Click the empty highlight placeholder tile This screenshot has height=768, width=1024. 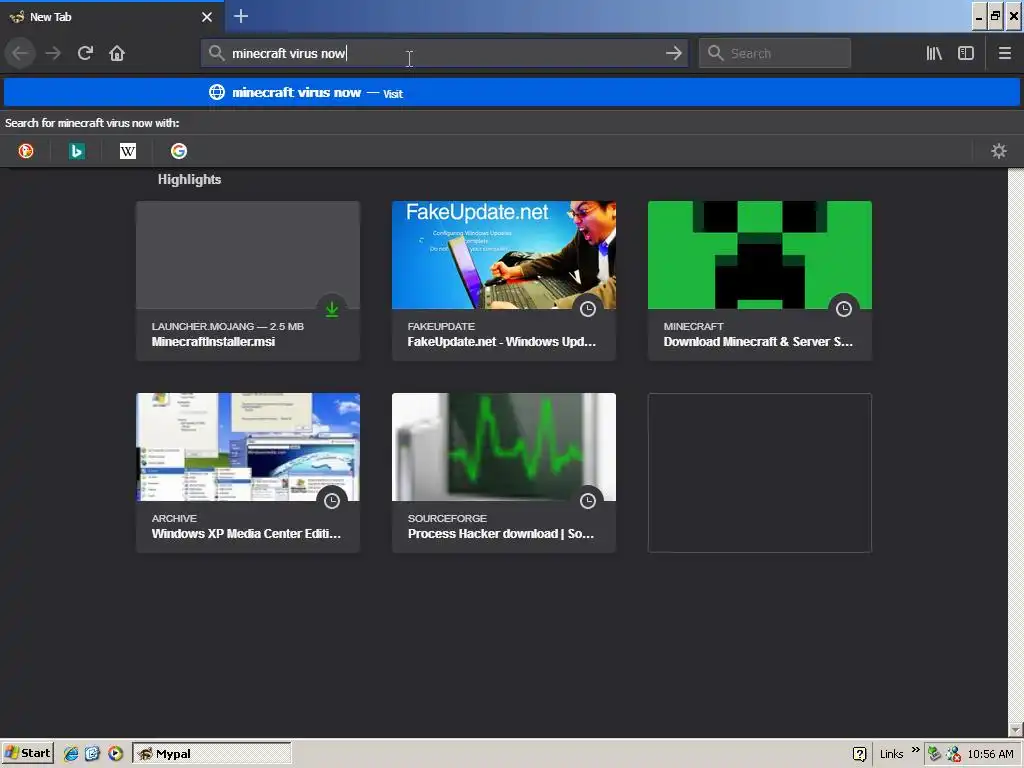pyautogui.click(x=760, y=473)
